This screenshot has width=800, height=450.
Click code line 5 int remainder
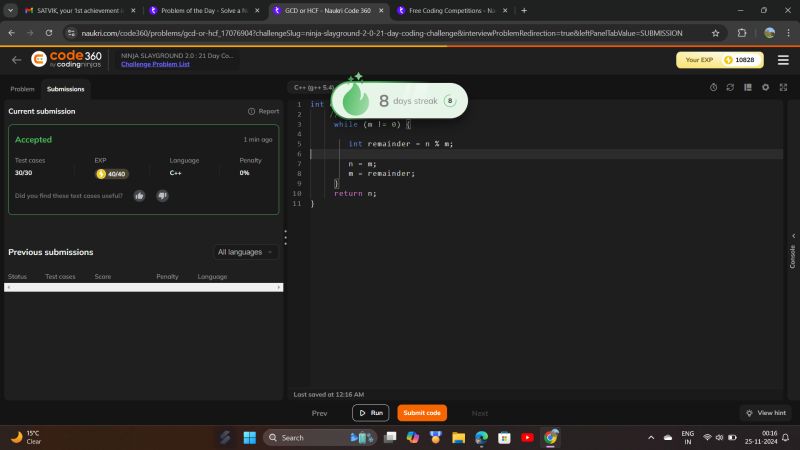click(x=401, y=144)
